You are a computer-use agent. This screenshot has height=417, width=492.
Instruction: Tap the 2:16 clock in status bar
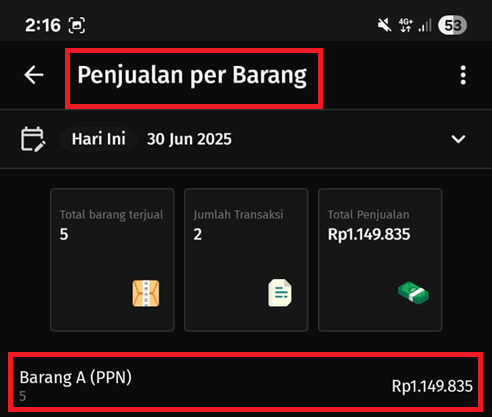coord(43,25)
